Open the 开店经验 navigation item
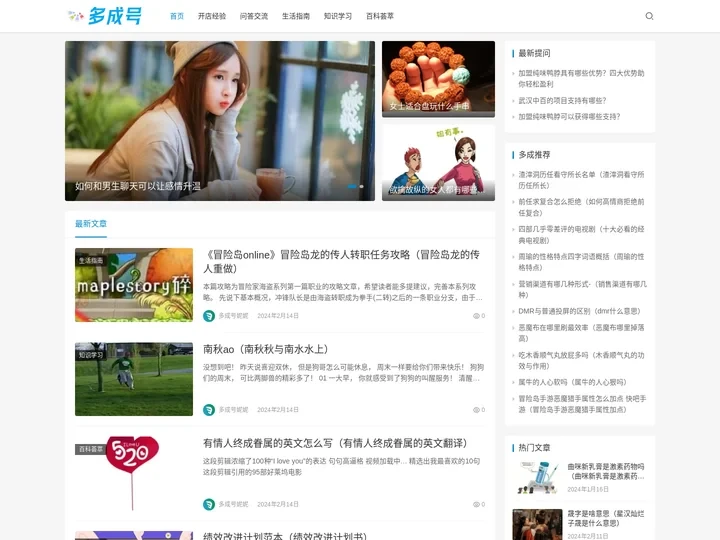The height and width of the screenshot is (540, 720). pyautogui.click(x=212, y=16)
